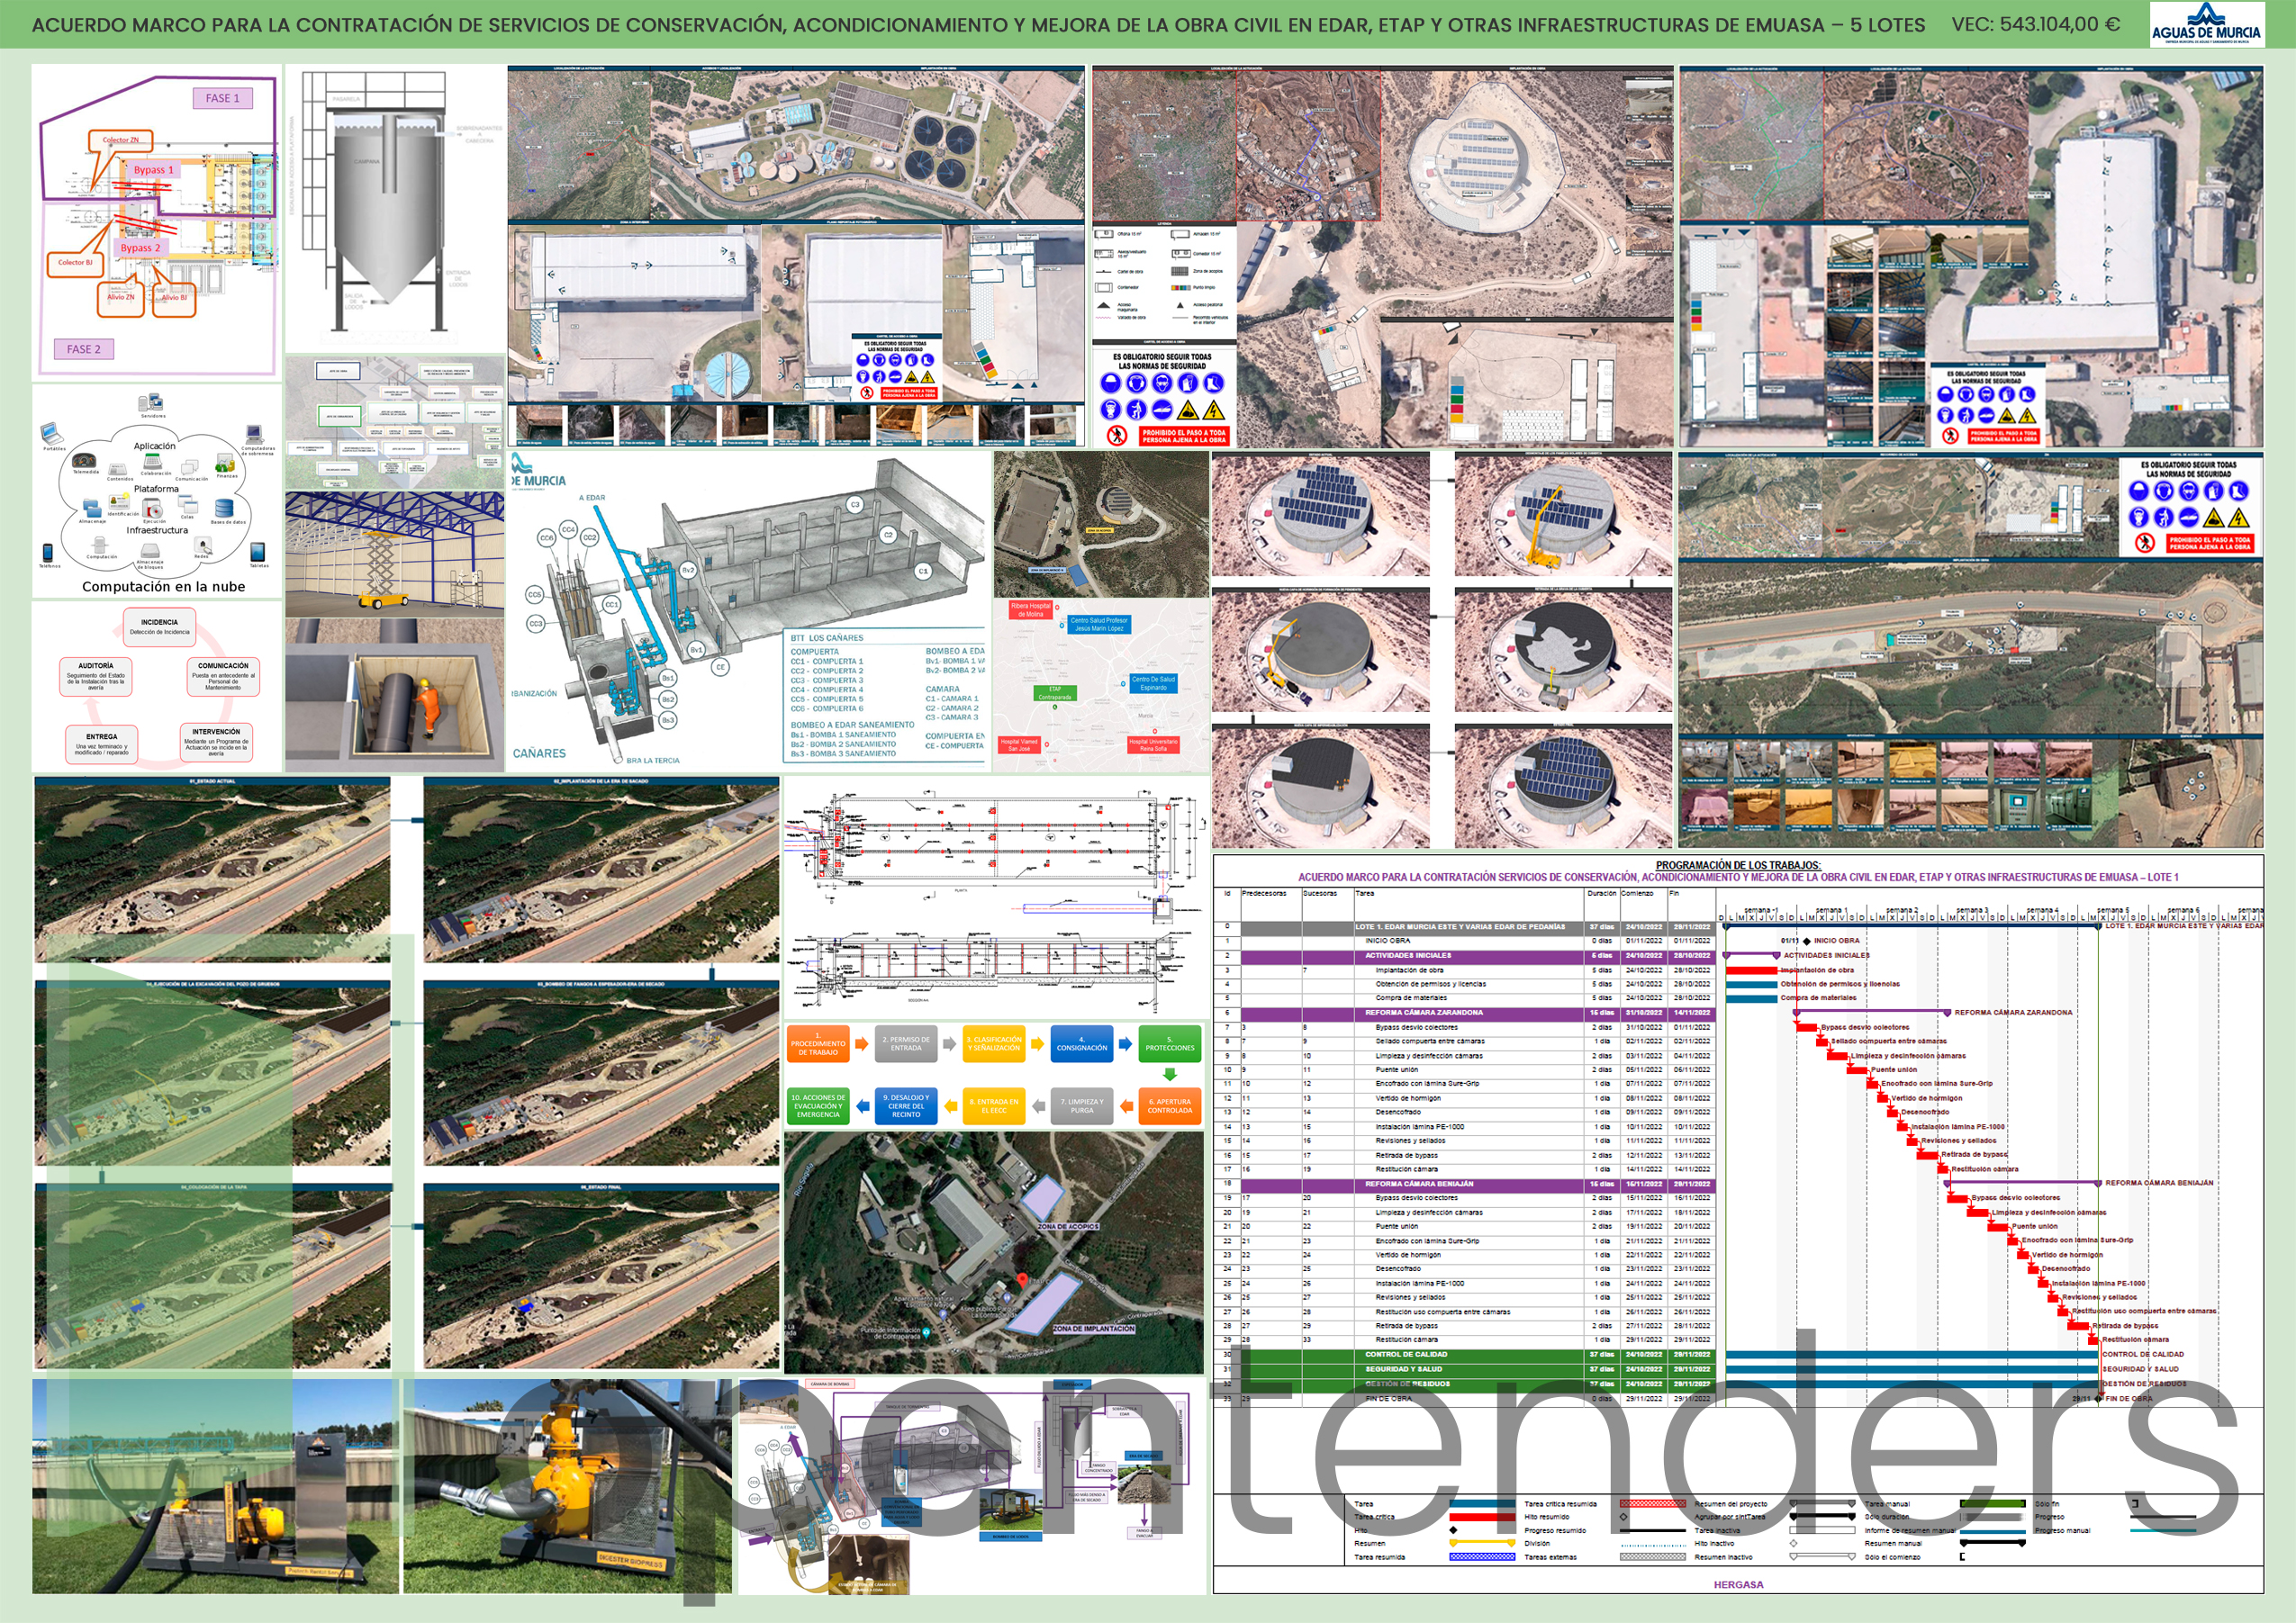Open the silo tank diagram thumbnail
Image resolution: width=2296 pixels, height=1623 pixels.
[x=394, y=208]
